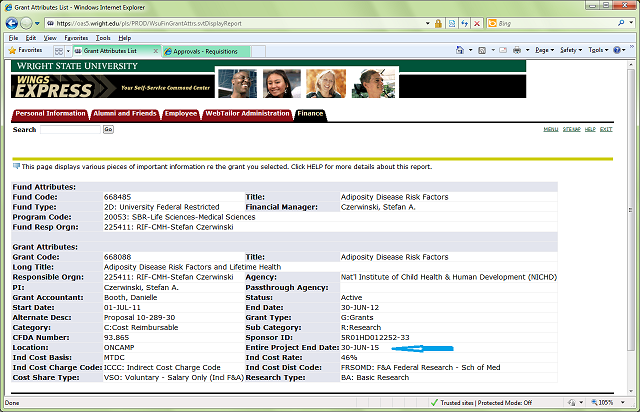Click the vertical scrollbar up arrow
Viewport: 640px width, 412px height.
click(631, 65)
